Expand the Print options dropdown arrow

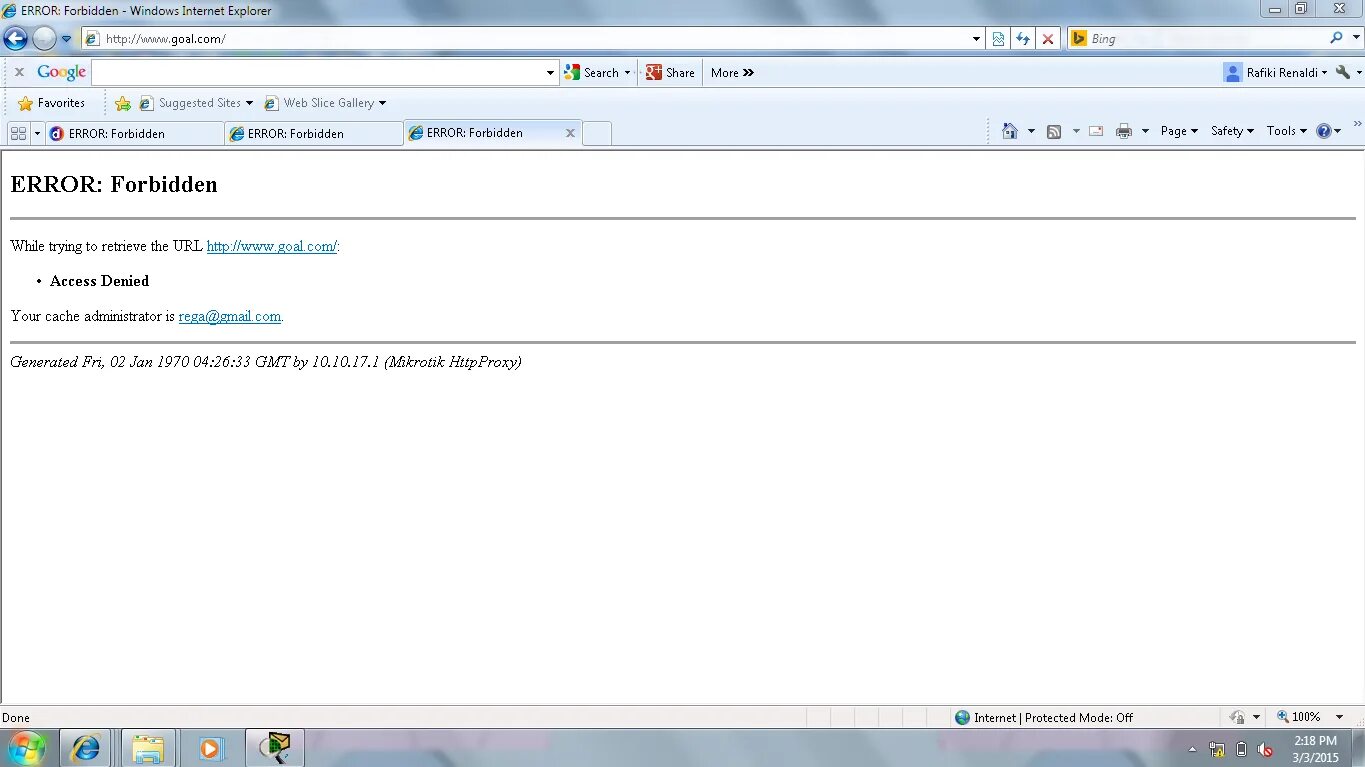pyautogui.click(x=1145, y=131)
